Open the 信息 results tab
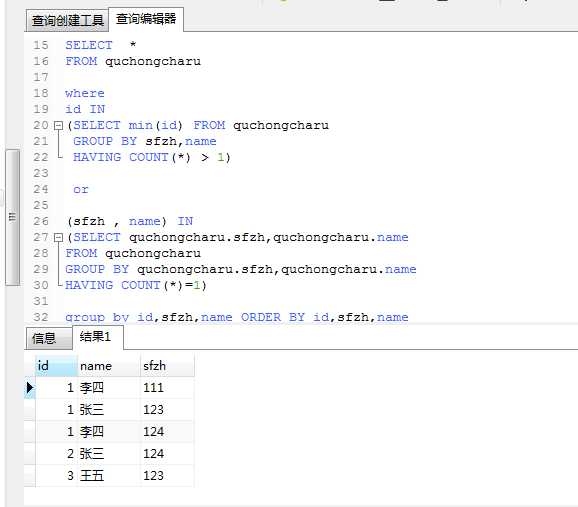 [49, 338]
